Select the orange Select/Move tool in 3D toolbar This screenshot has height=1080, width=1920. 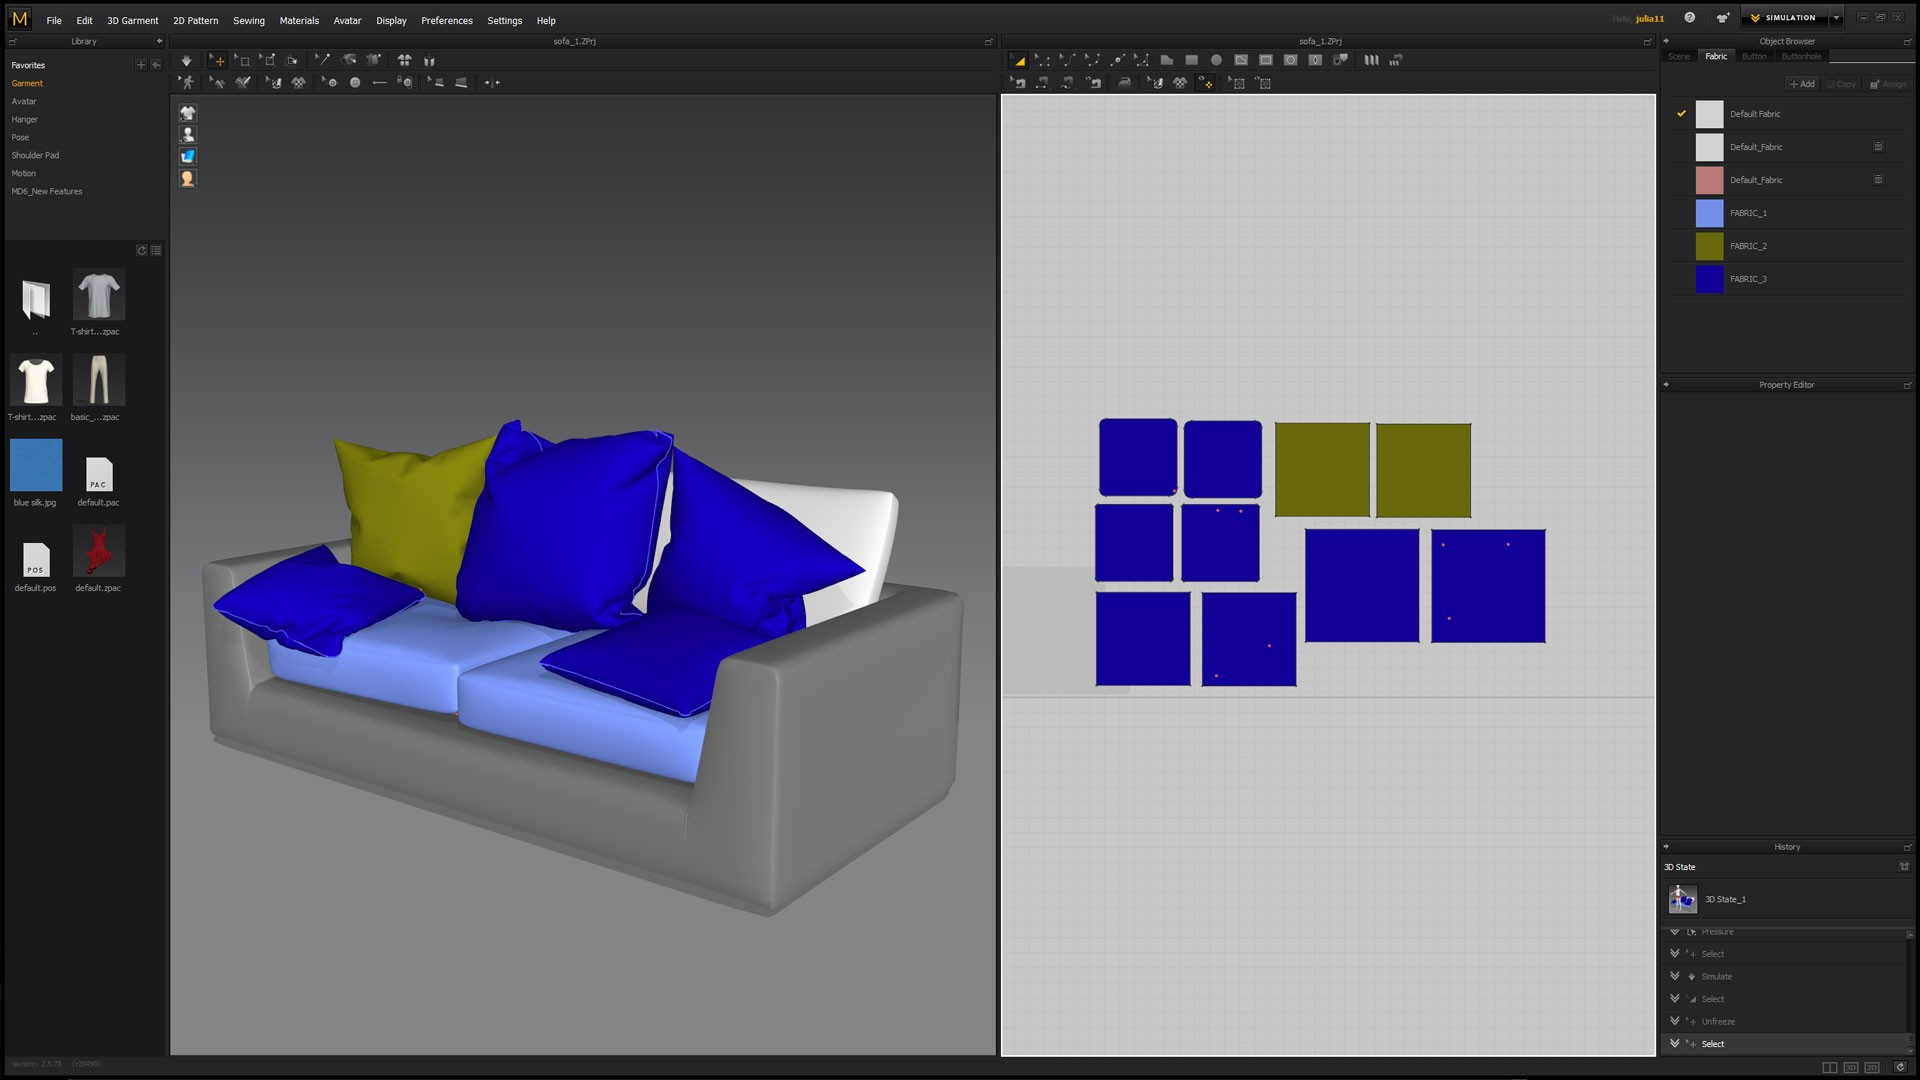click(x=217, y=61)
